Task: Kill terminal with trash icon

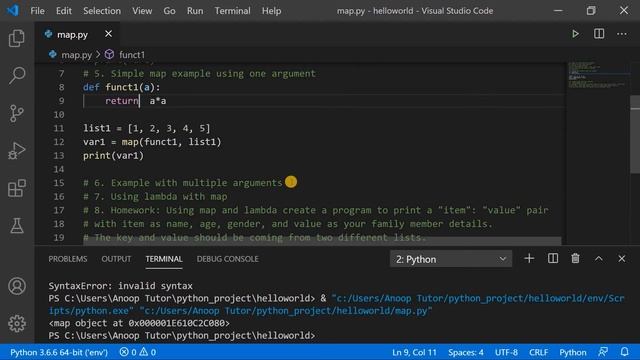Action: click(576, 258)
